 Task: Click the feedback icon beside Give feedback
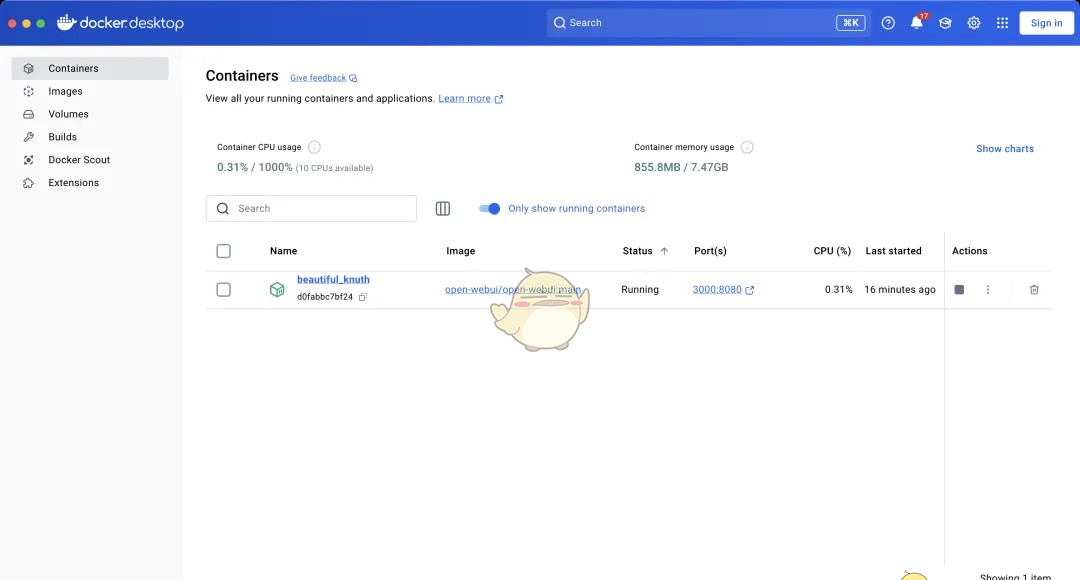click(x=353, y=79)
